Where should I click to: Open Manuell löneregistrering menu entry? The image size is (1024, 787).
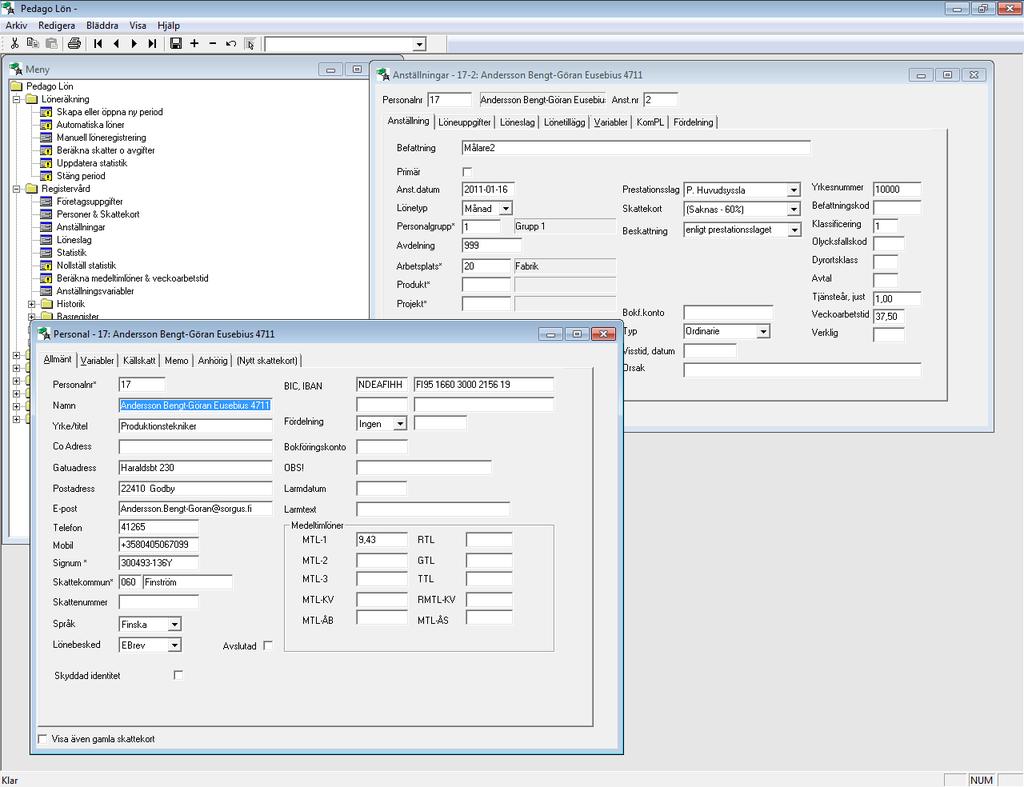[101, 137]
